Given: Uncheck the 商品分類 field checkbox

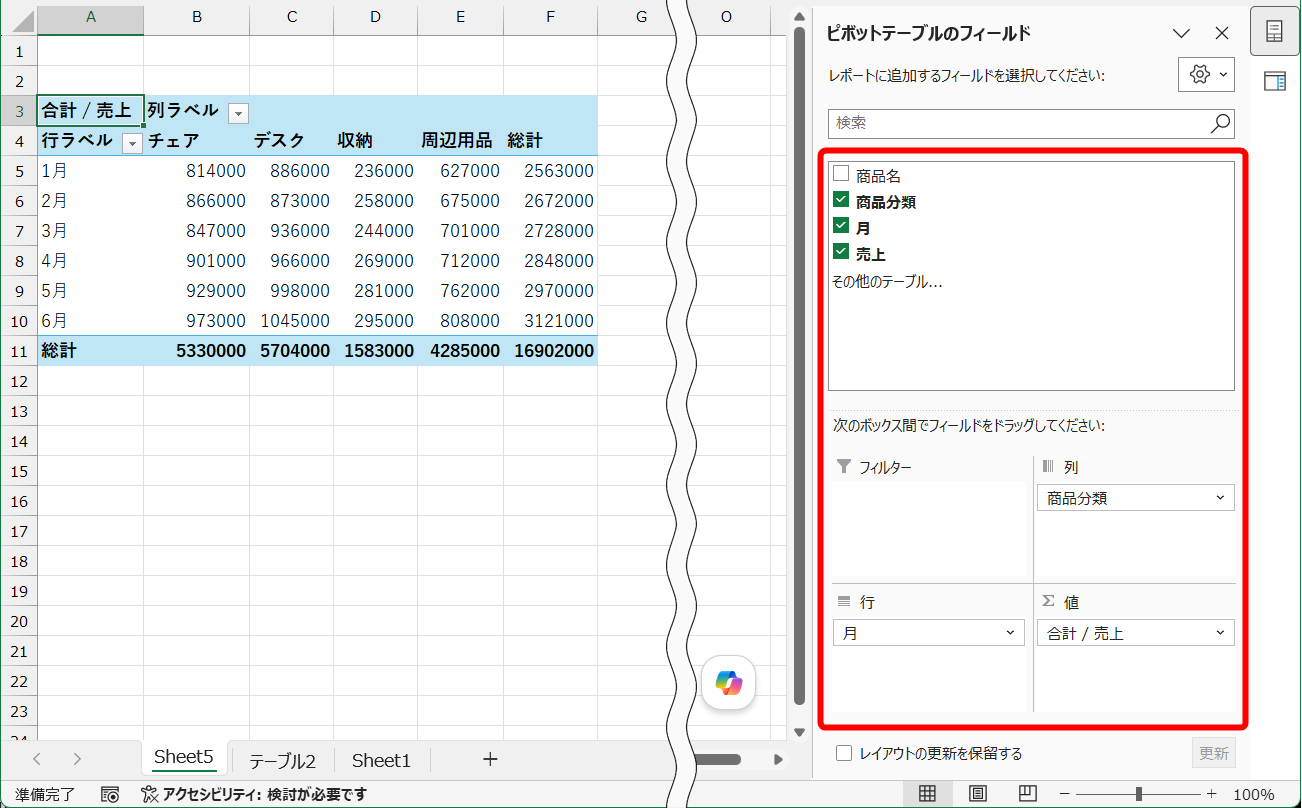Looking at the screenshot, I should pos(841,200).
